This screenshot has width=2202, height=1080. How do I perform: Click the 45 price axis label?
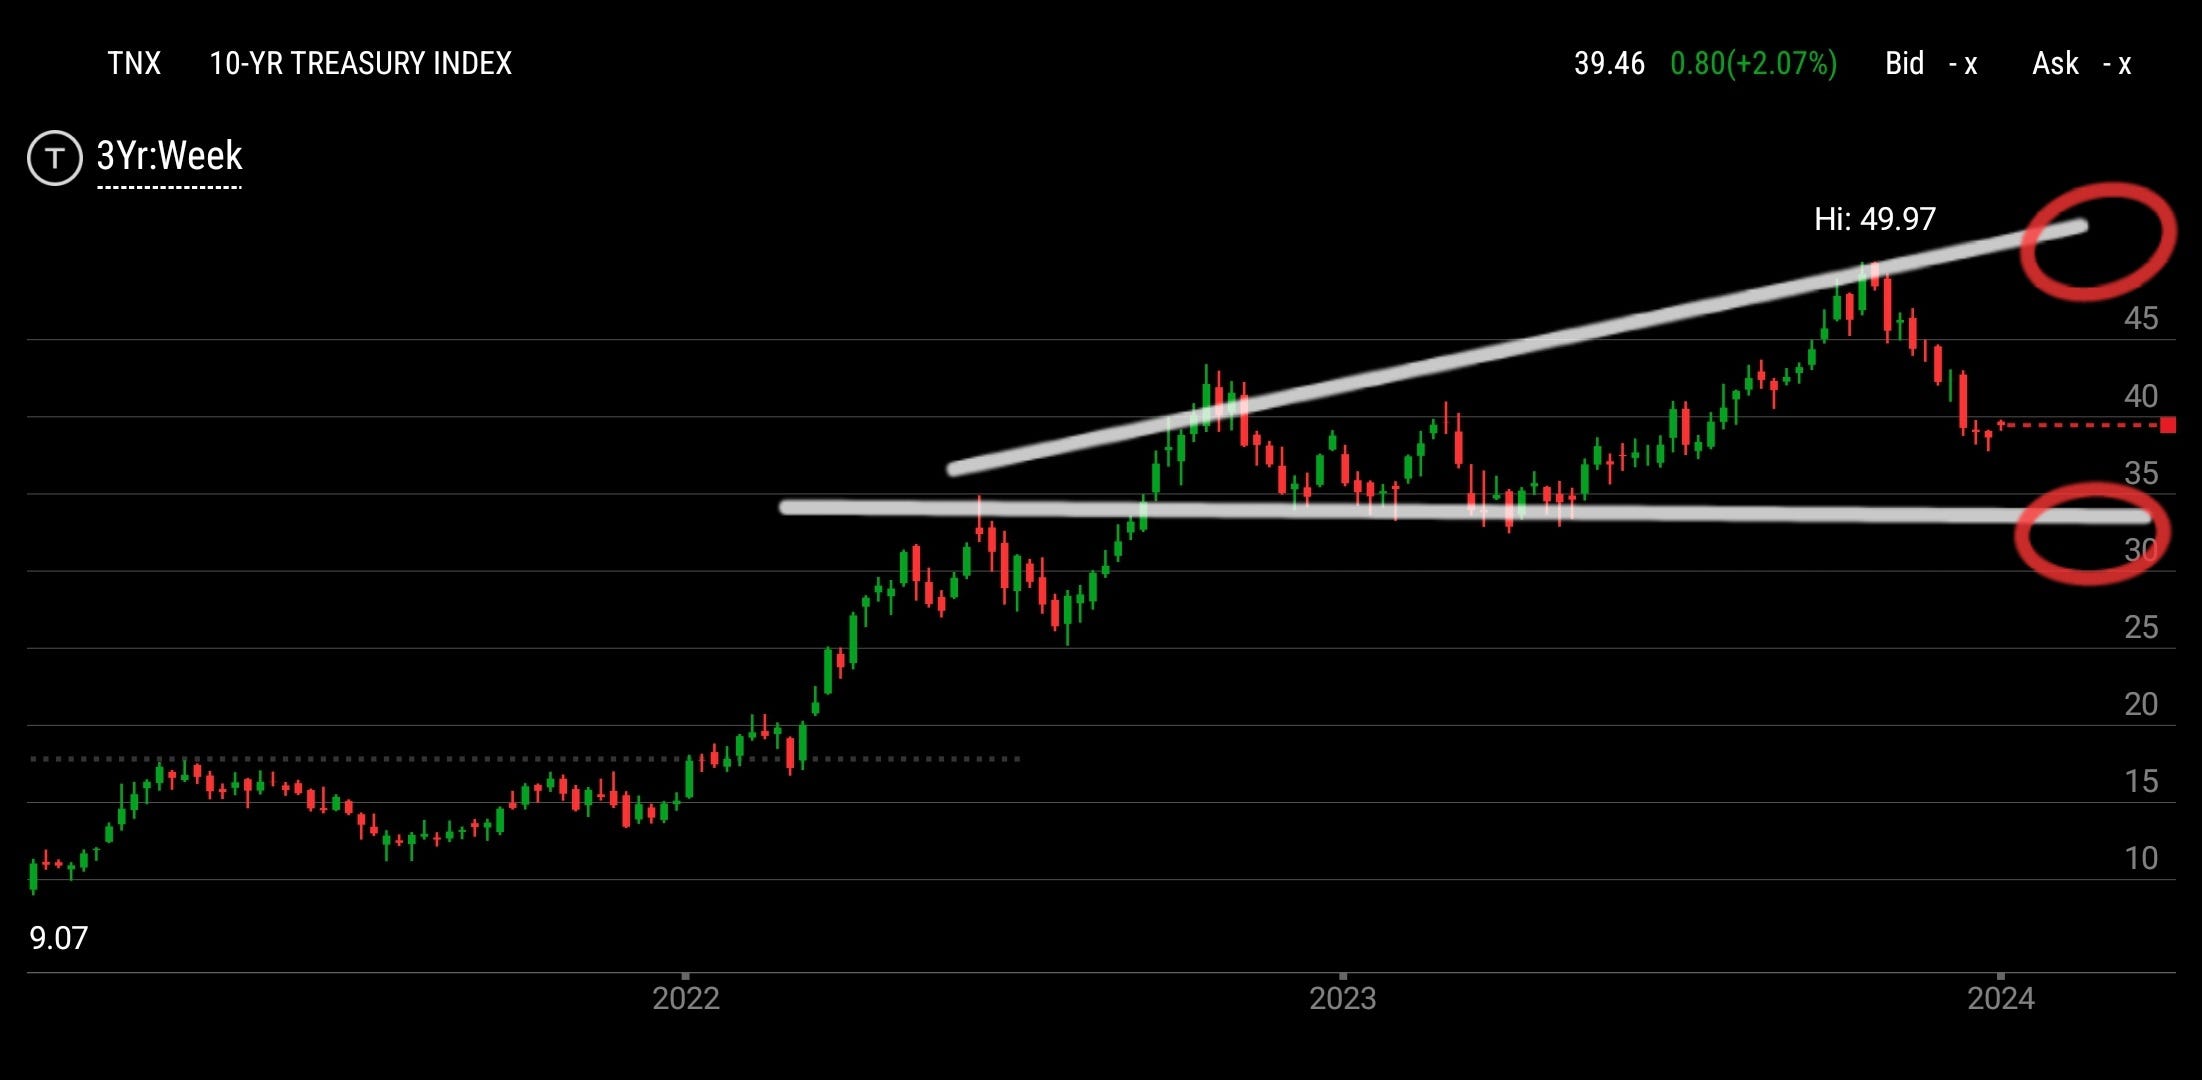pos(2141,319)
